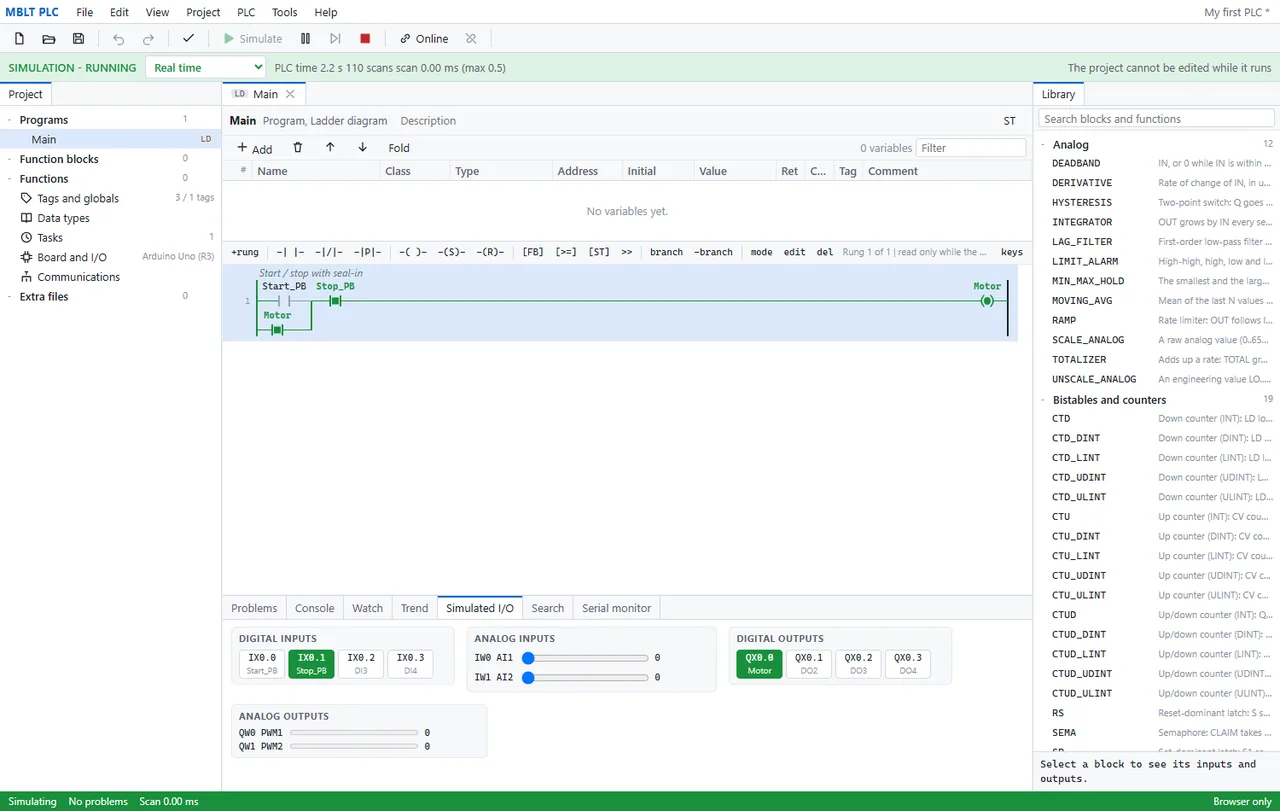
Task: Collapse the Analog library category
Action: 1043,145
